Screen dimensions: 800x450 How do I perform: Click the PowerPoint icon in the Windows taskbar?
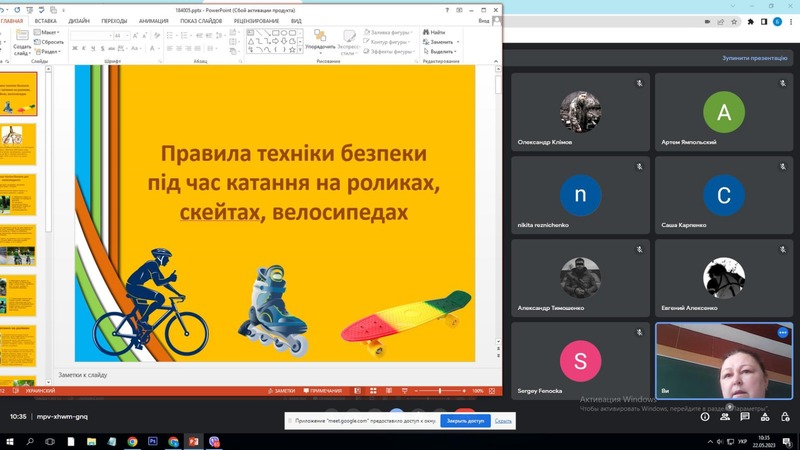click(x=193, y=441)
